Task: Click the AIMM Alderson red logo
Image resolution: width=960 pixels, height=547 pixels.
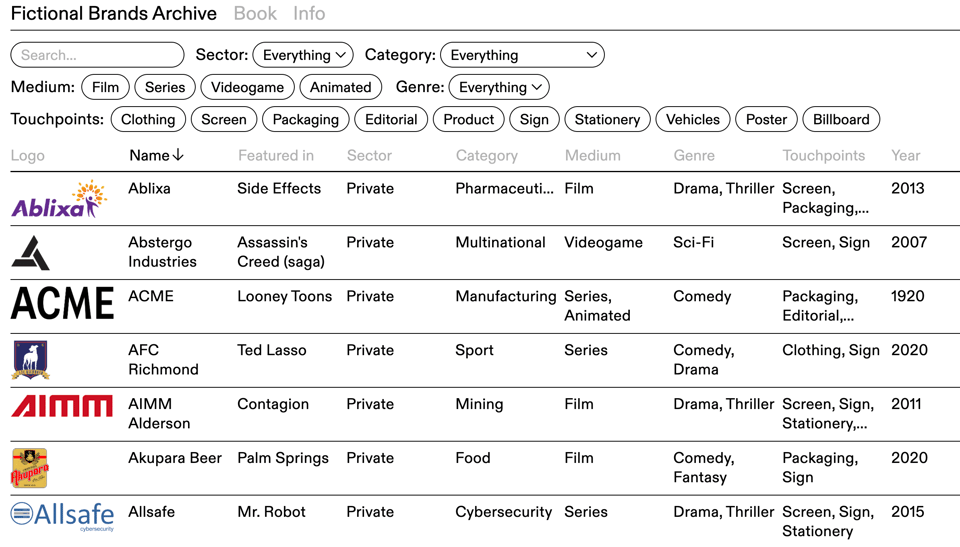Action: (x=62, y=405)
